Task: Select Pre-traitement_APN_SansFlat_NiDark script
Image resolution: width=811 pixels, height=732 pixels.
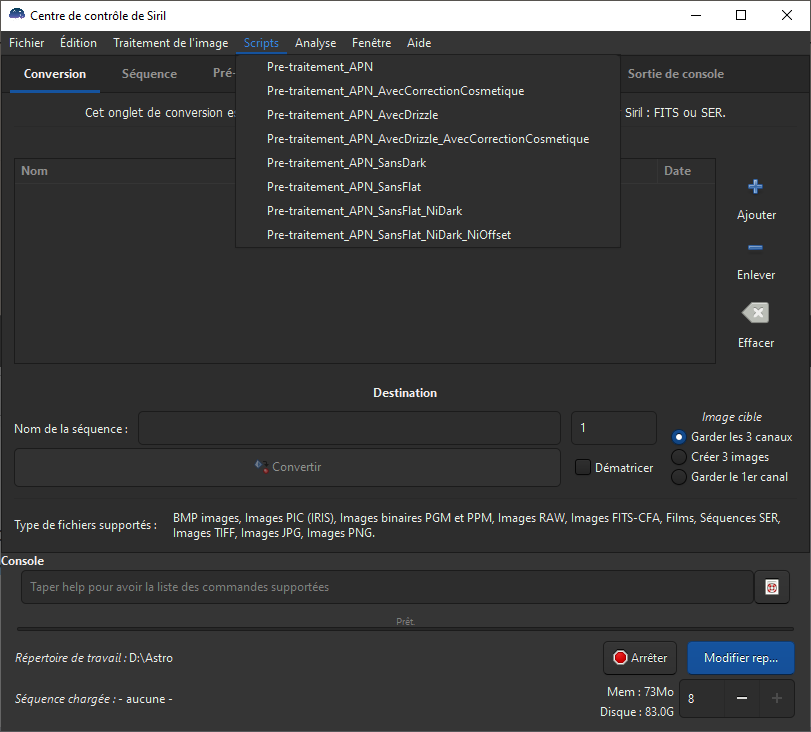Action: click(x=428, y=211)
